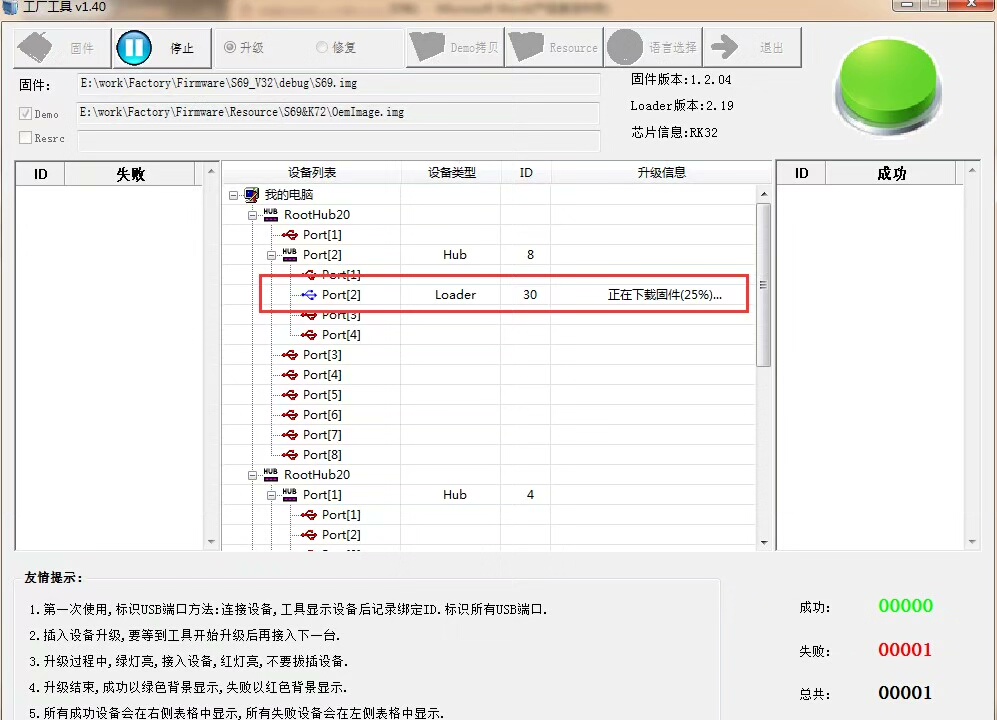Click the USB icon of Port[5]

pos(290,395)
